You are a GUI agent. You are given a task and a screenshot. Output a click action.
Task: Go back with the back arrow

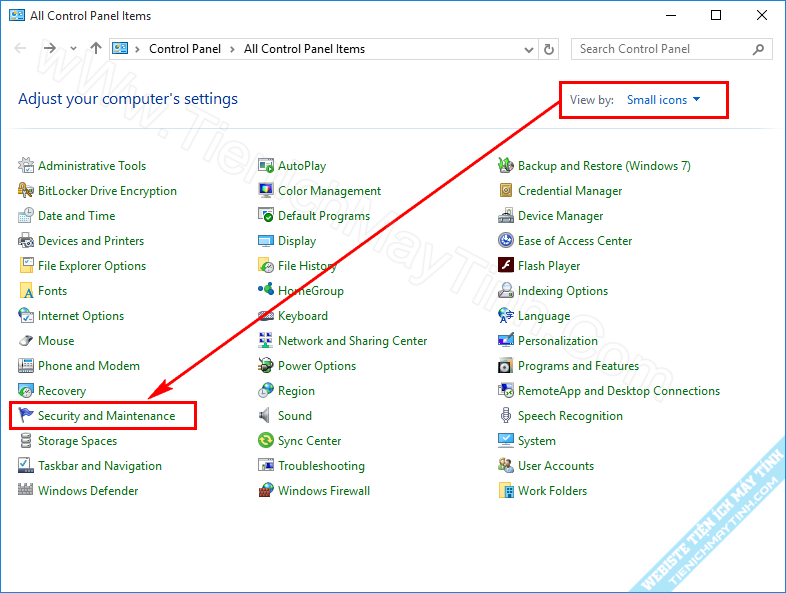click(20, 48)
